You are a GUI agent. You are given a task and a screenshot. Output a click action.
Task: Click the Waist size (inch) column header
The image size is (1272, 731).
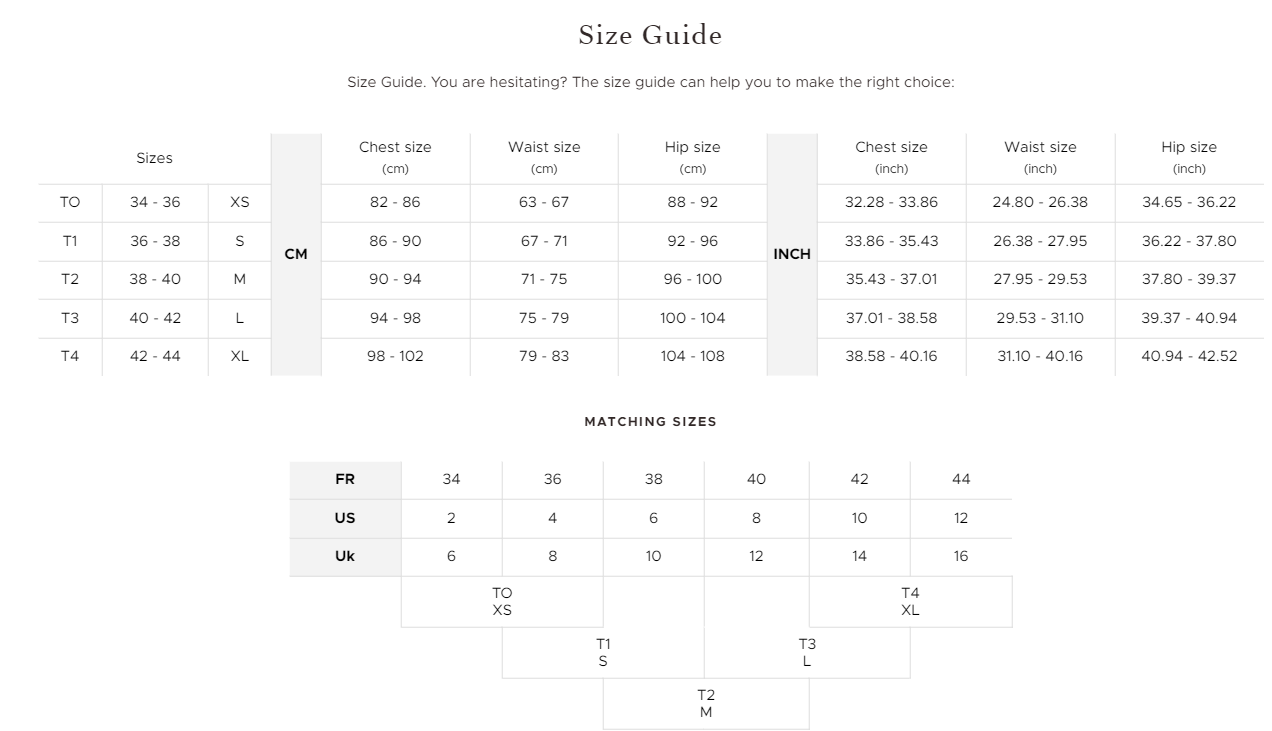pyautogui.click(x=1040, y=157)
